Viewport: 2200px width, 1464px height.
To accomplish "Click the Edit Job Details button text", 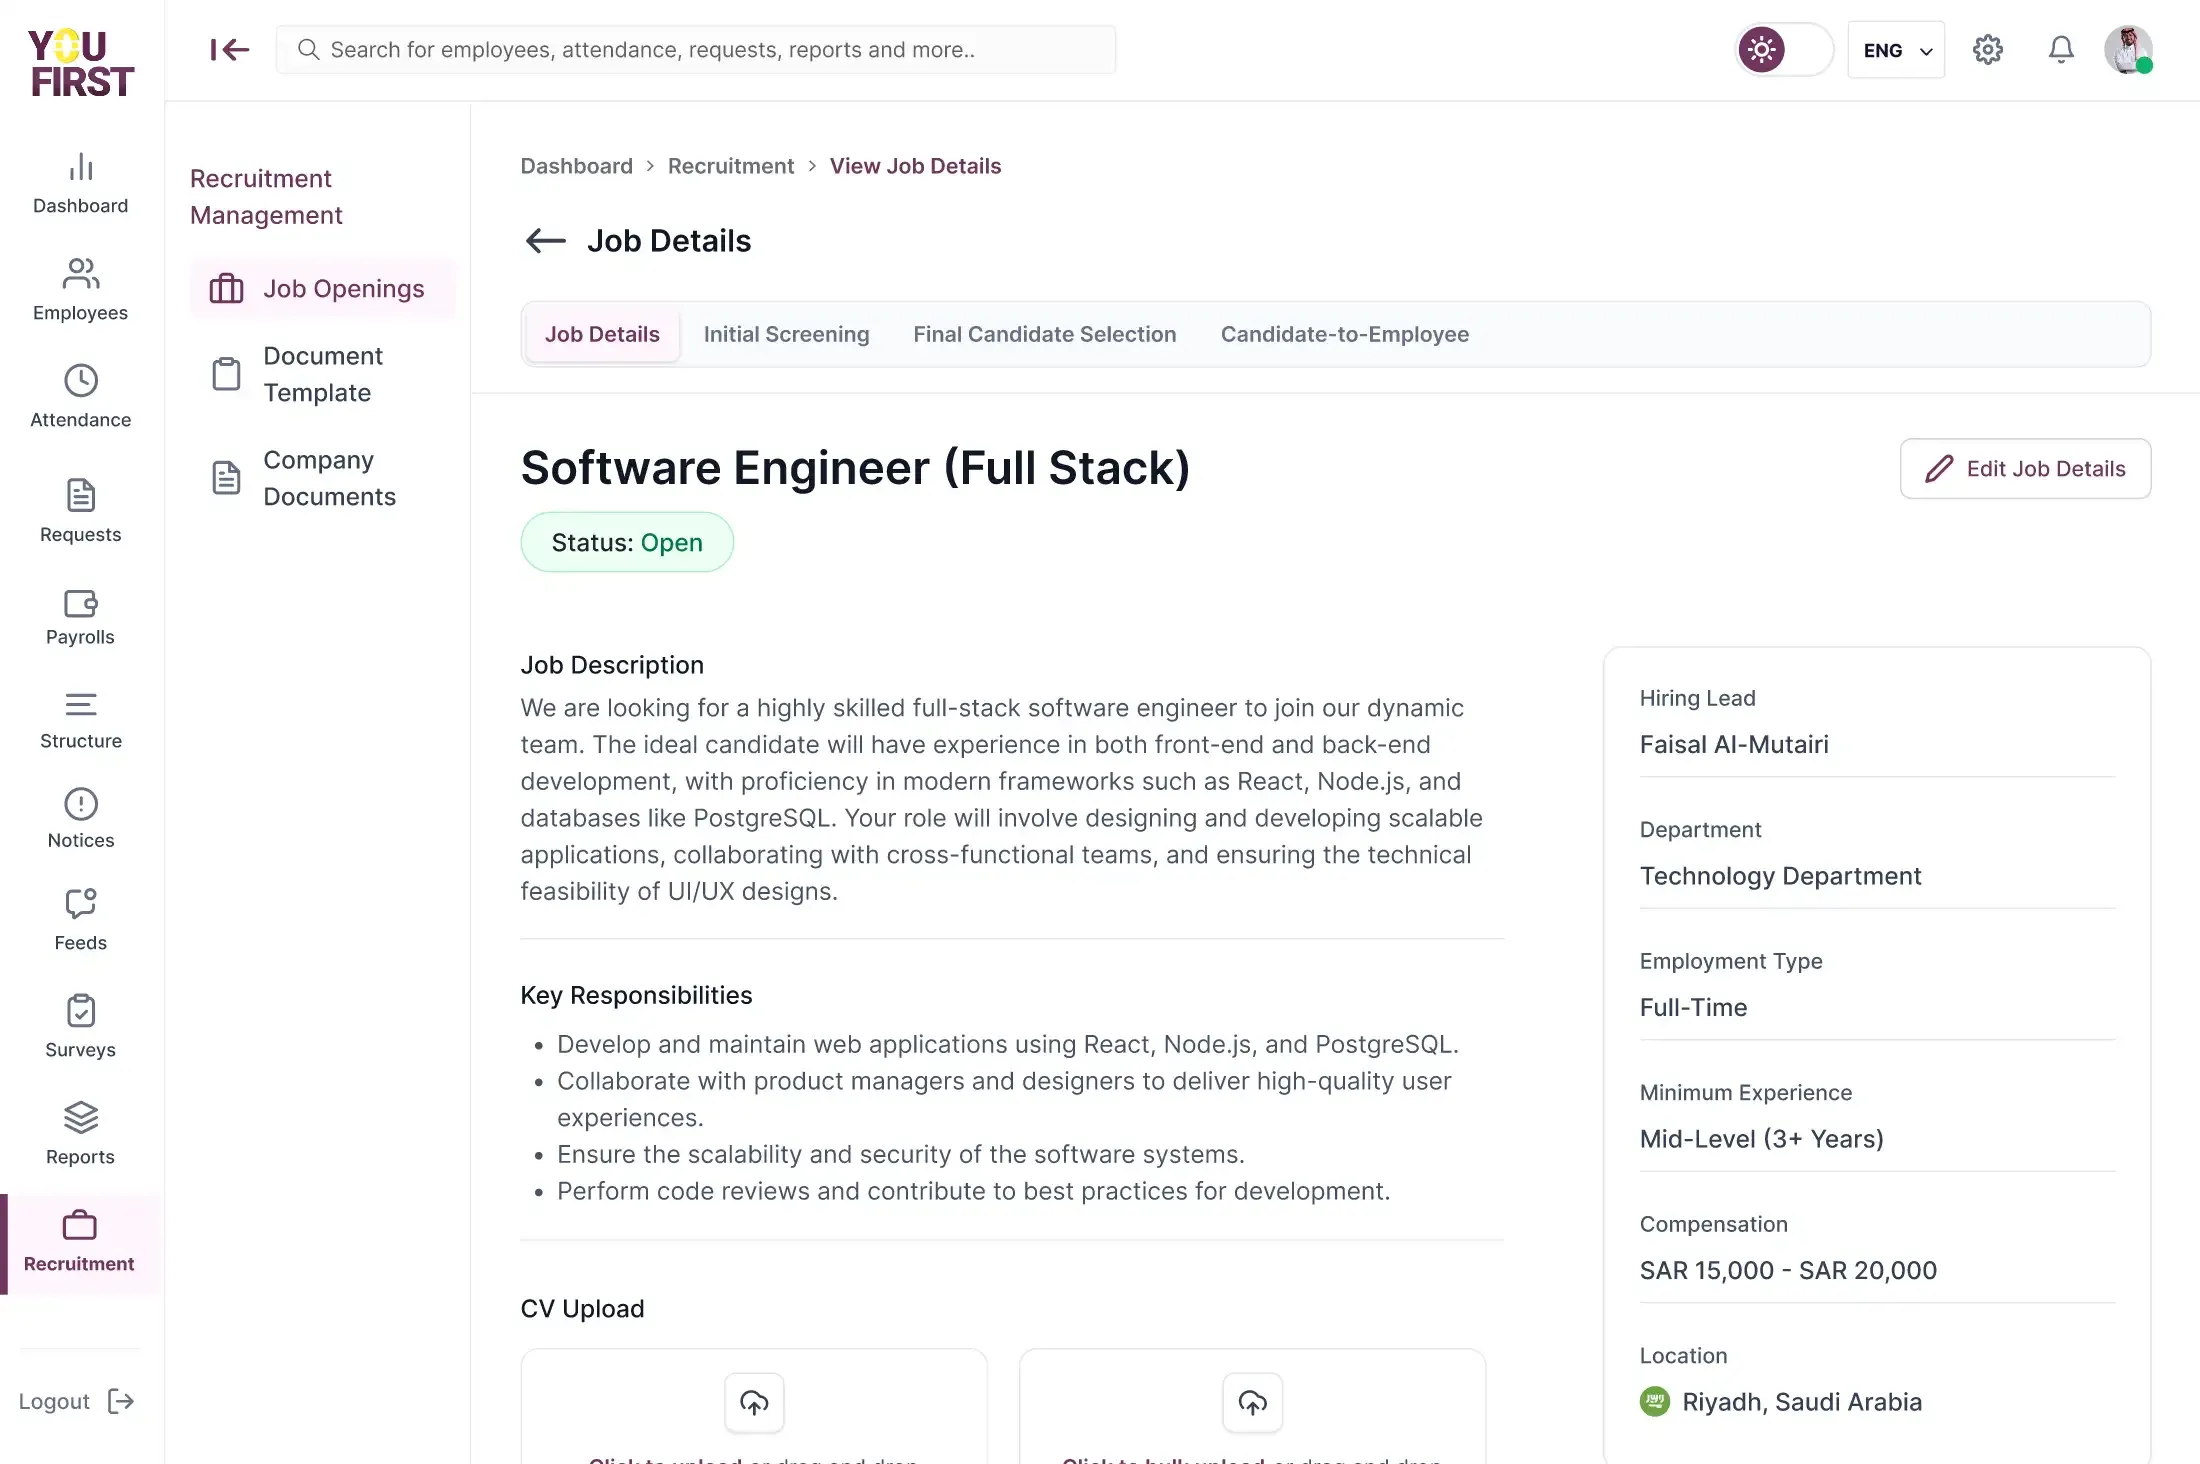I will 2046,468.
